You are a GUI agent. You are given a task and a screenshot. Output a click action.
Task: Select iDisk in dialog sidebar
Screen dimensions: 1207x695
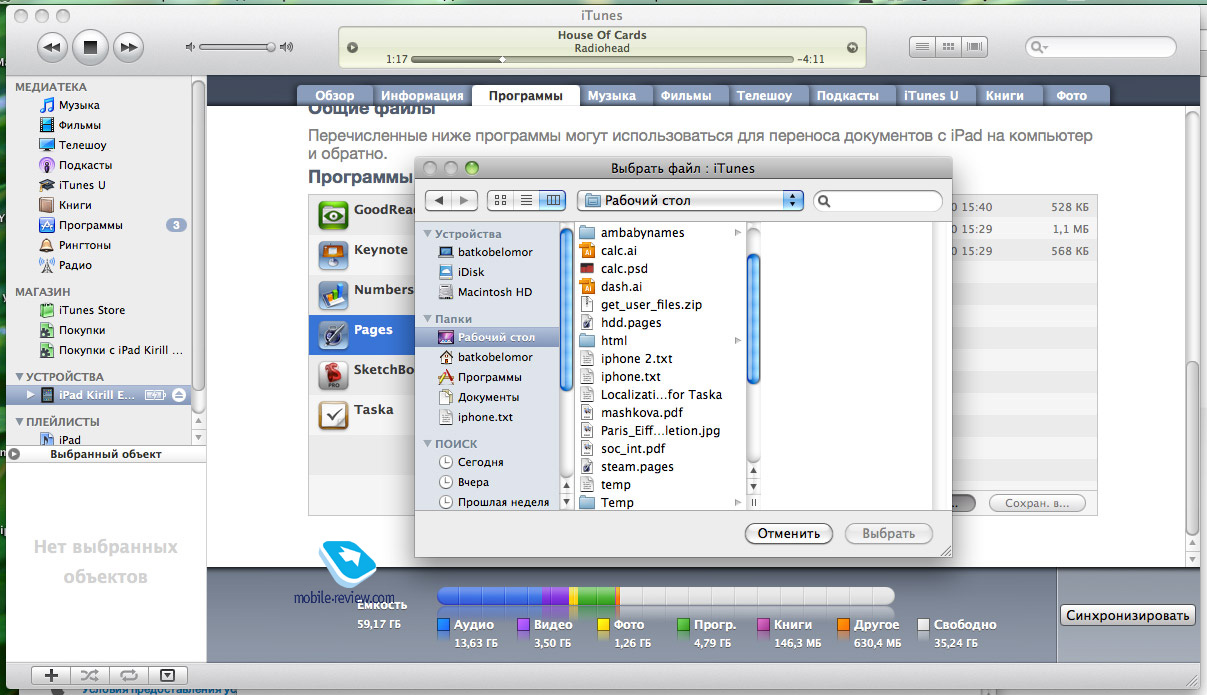pyautogui.click(x=470, y=272)
